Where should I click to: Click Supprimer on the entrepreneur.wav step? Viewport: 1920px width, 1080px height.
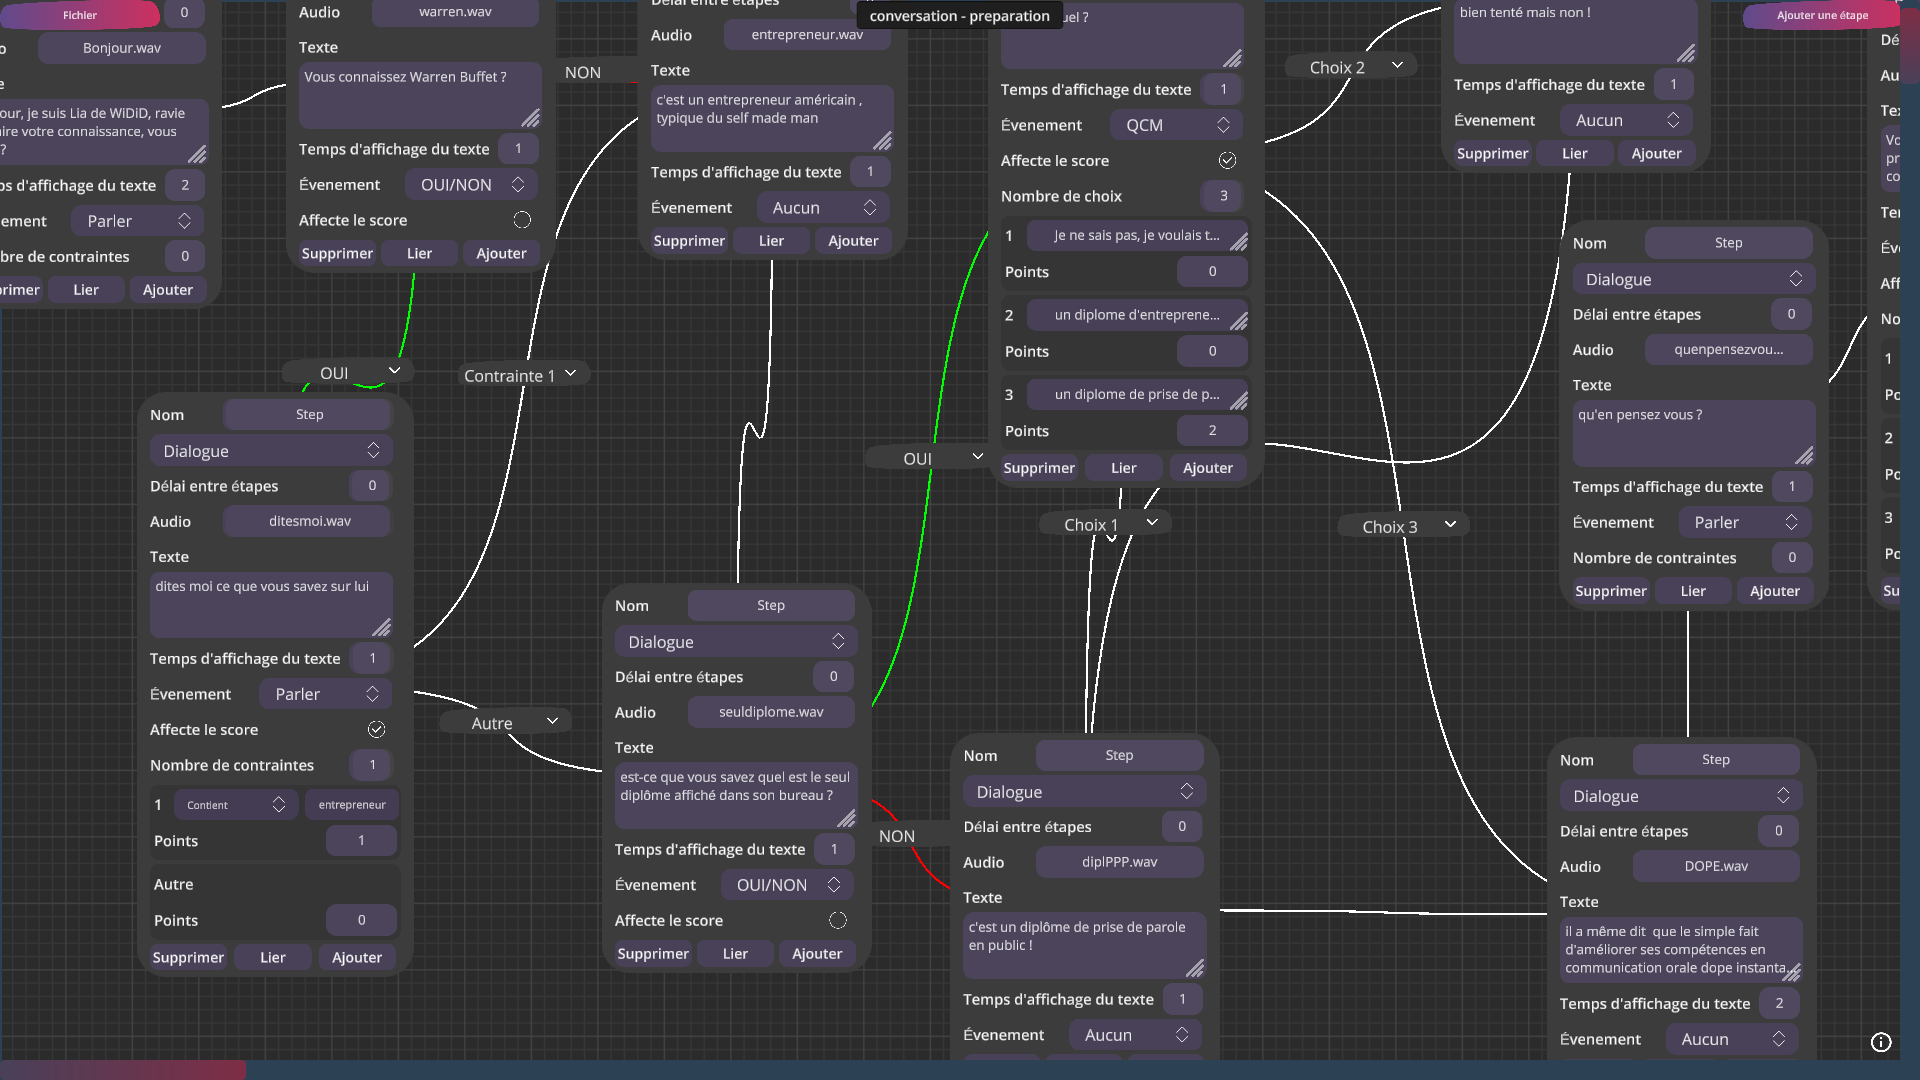[x=689, y=241]
